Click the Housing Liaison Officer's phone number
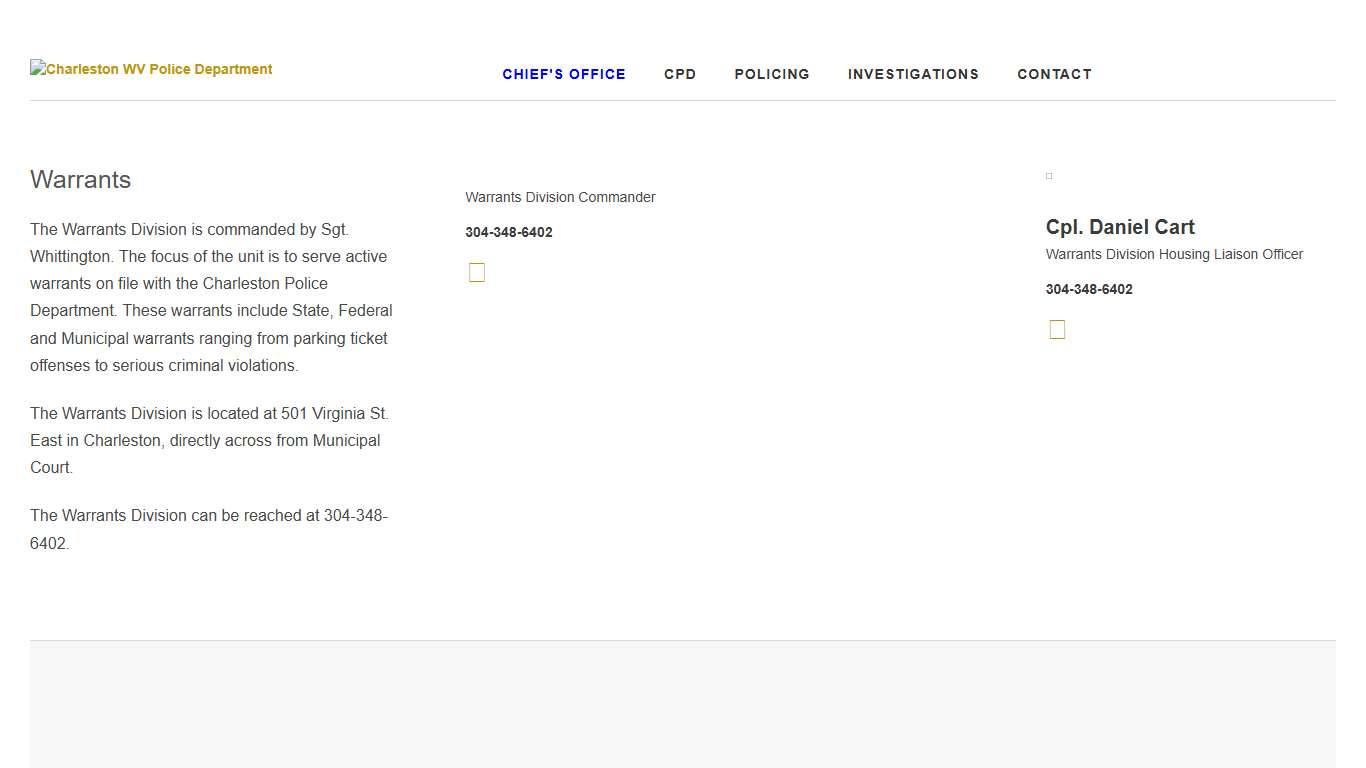The height and width of the screenshot is (768, 1366). point(1089,289)
